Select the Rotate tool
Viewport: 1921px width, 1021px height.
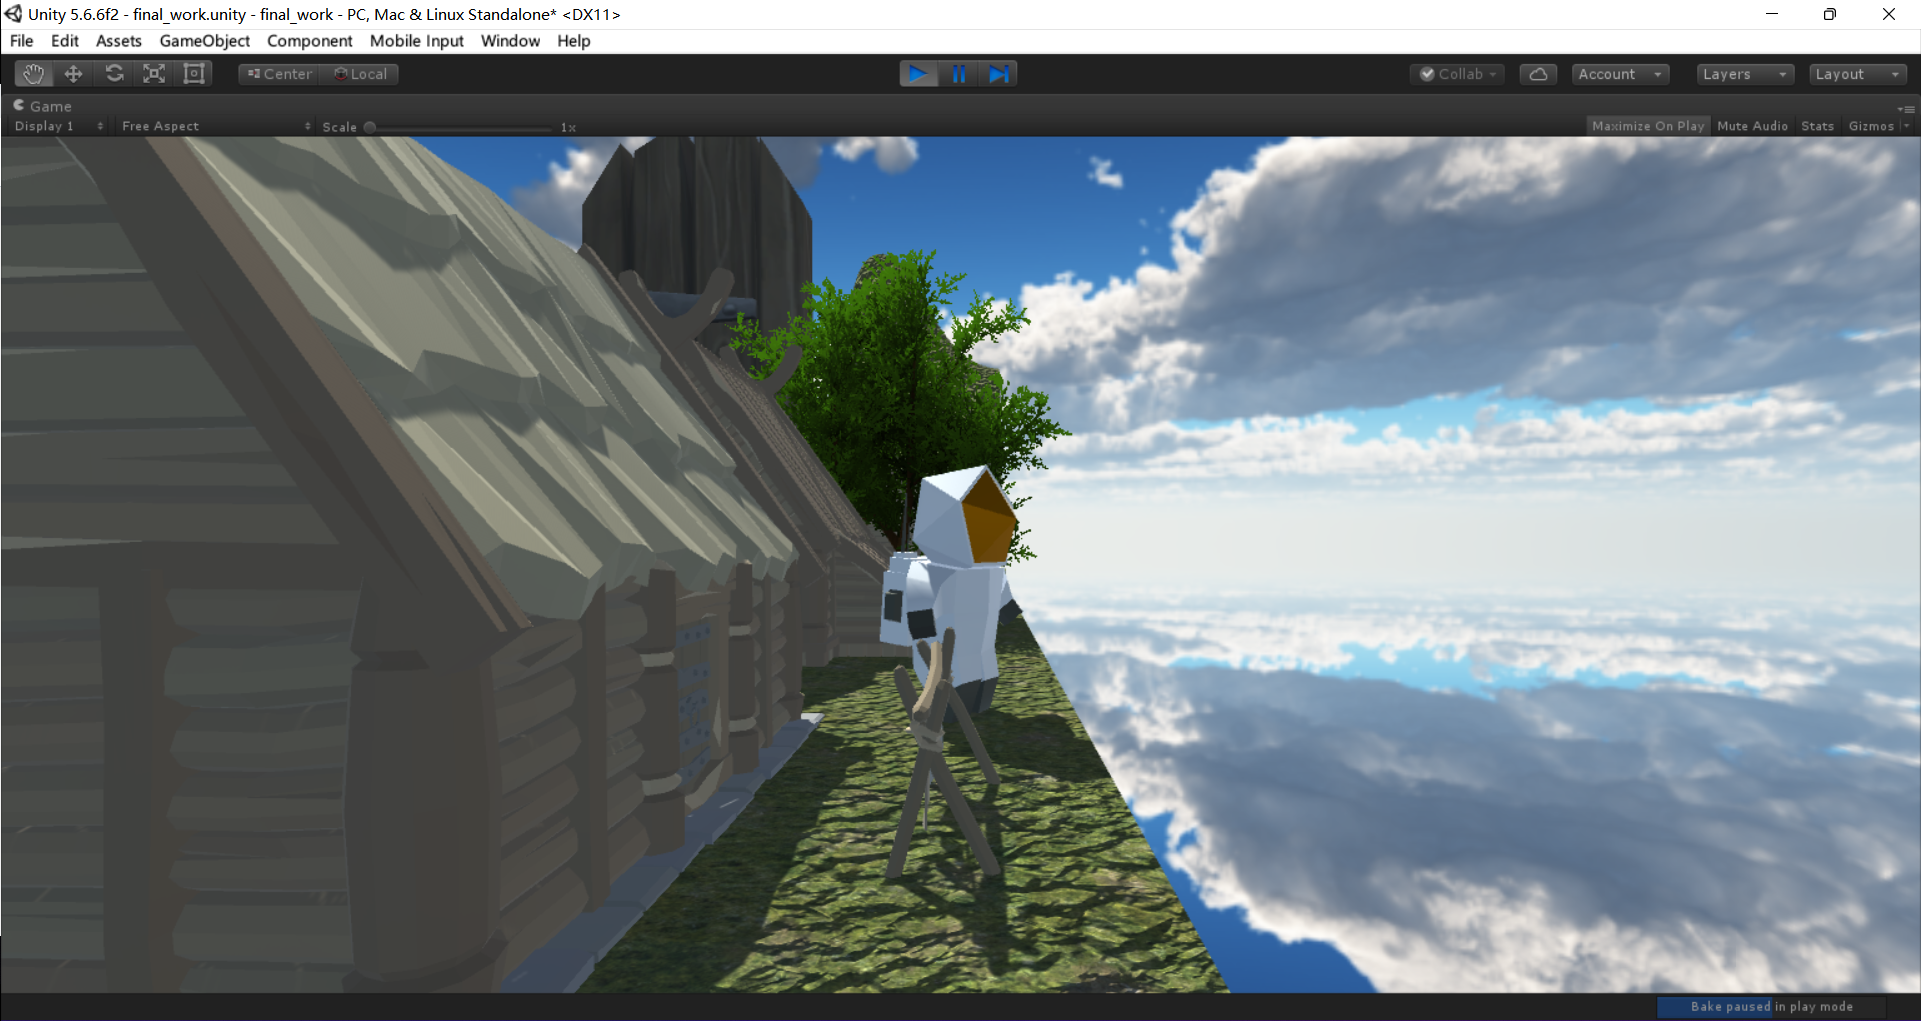click(x=114, y=74)
